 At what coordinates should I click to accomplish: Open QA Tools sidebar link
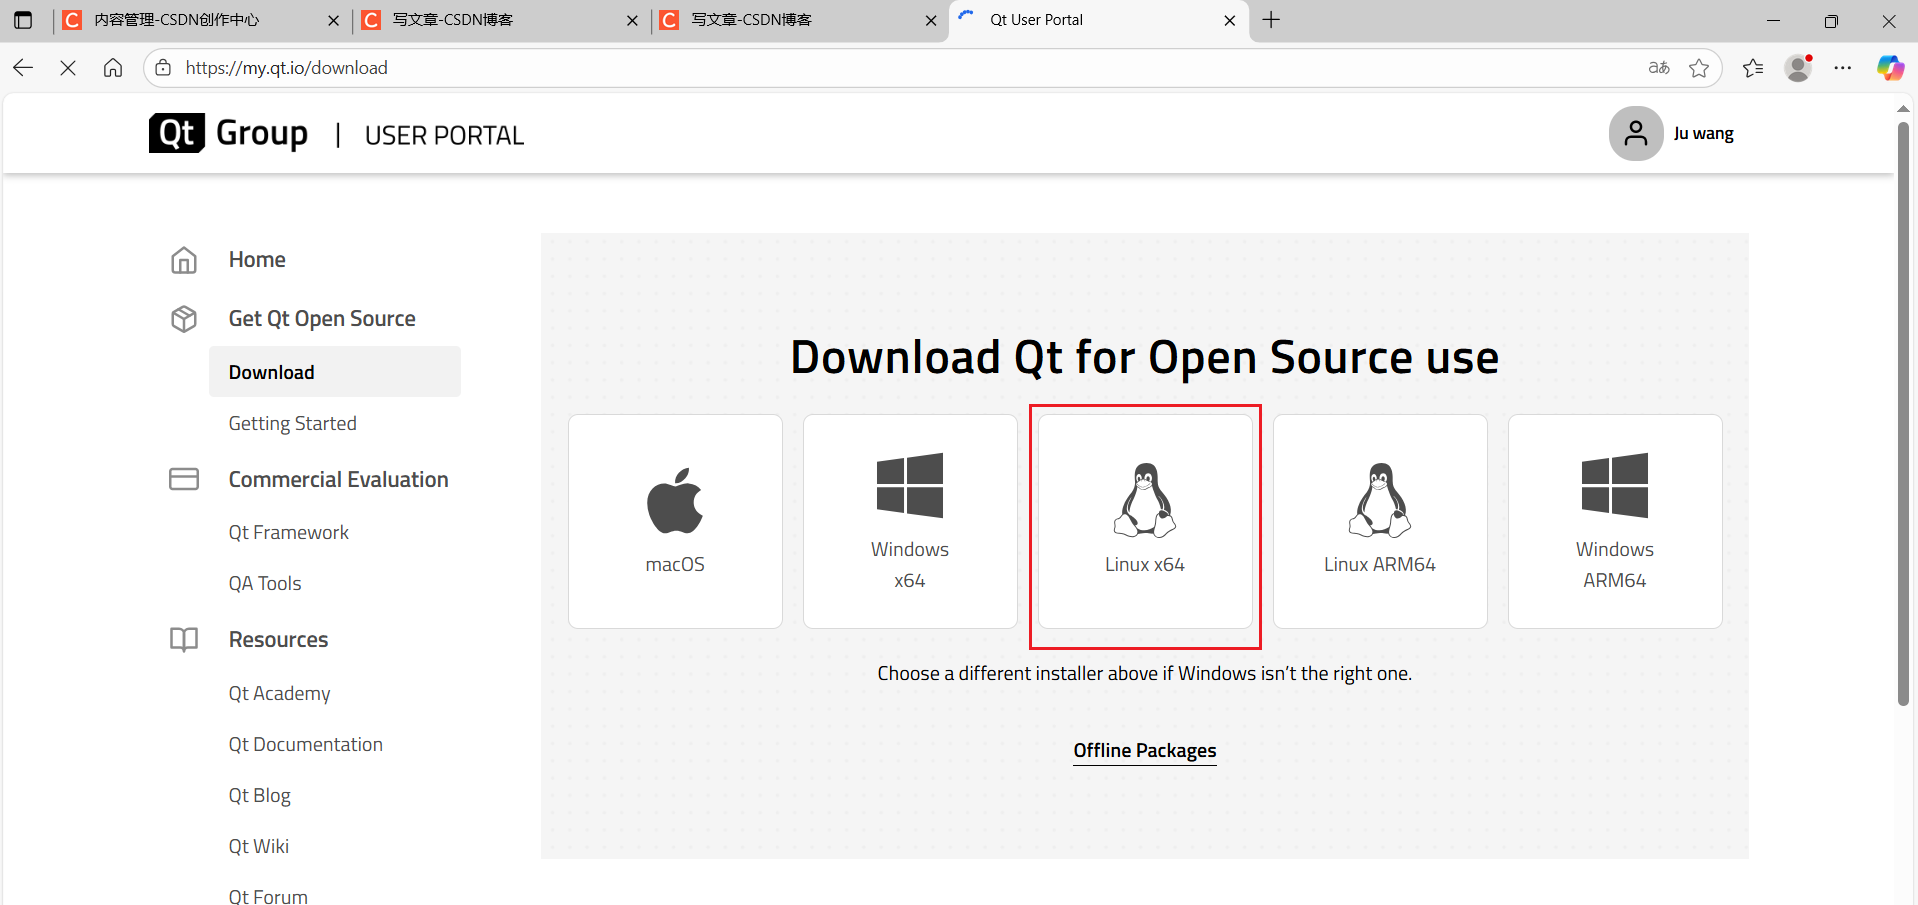(x=265, y=584)
